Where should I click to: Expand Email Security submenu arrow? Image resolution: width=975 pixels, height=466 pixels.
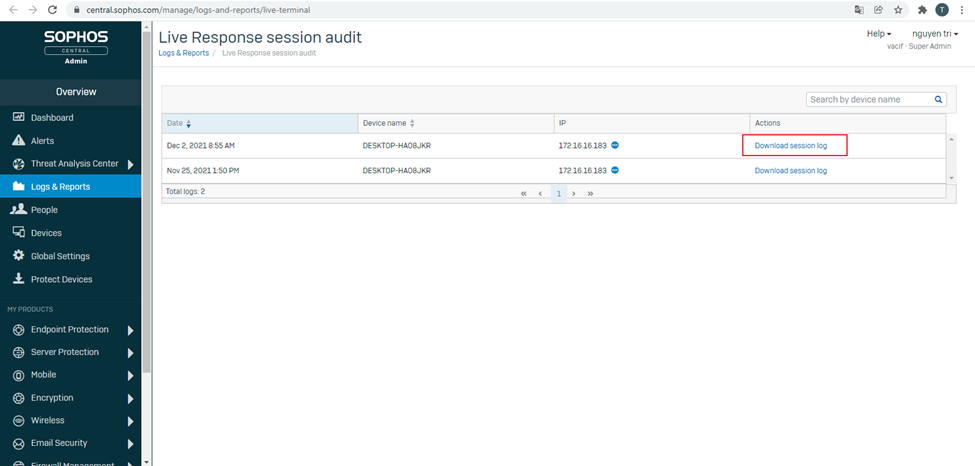pyautogui.click(x=131, y=444)
